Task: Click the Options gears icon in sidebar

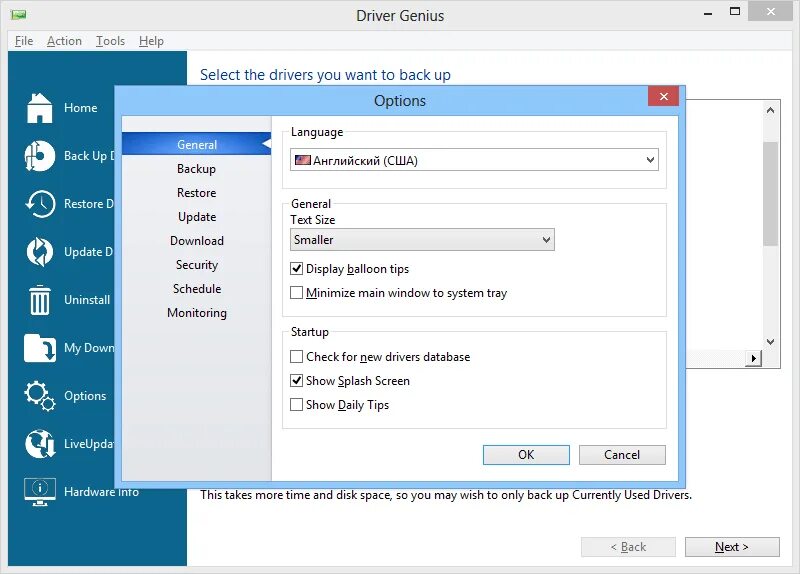Action: pyautogui.click(x=39, y=396)
